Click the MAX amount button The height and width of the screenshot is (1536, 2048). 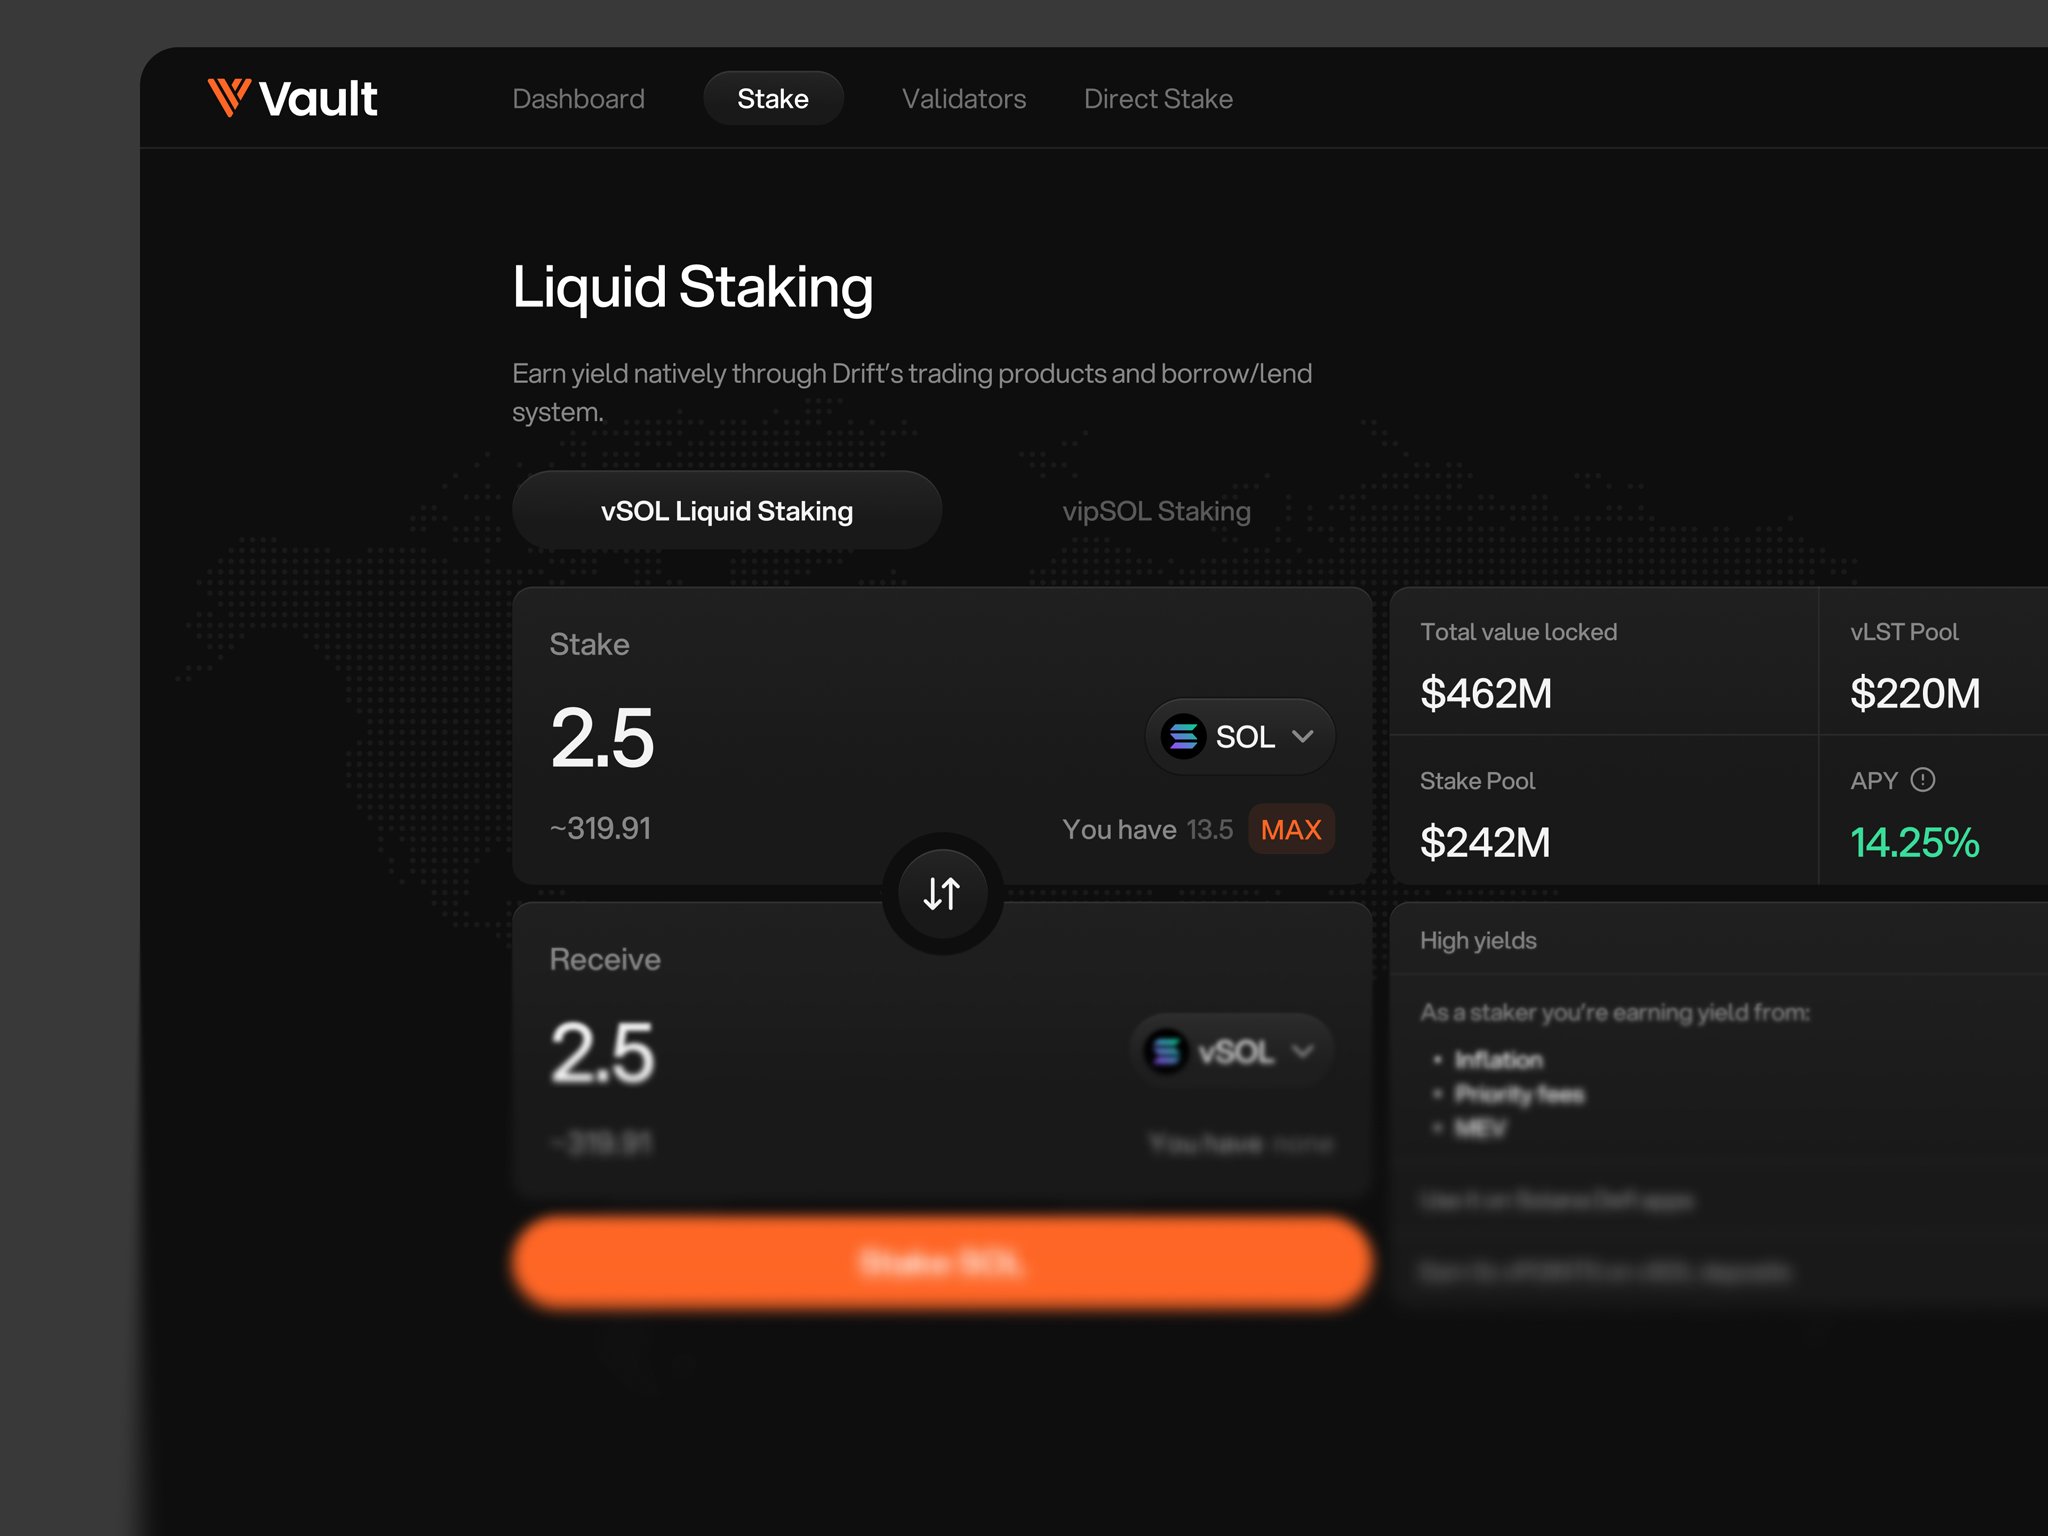point(1290,829)
